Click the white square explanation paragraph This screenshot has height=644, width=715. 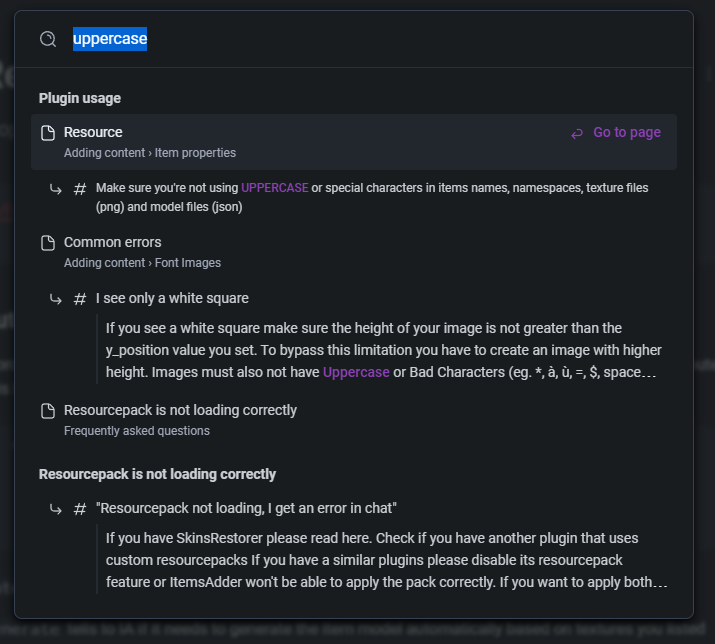(x=385, y=350)
